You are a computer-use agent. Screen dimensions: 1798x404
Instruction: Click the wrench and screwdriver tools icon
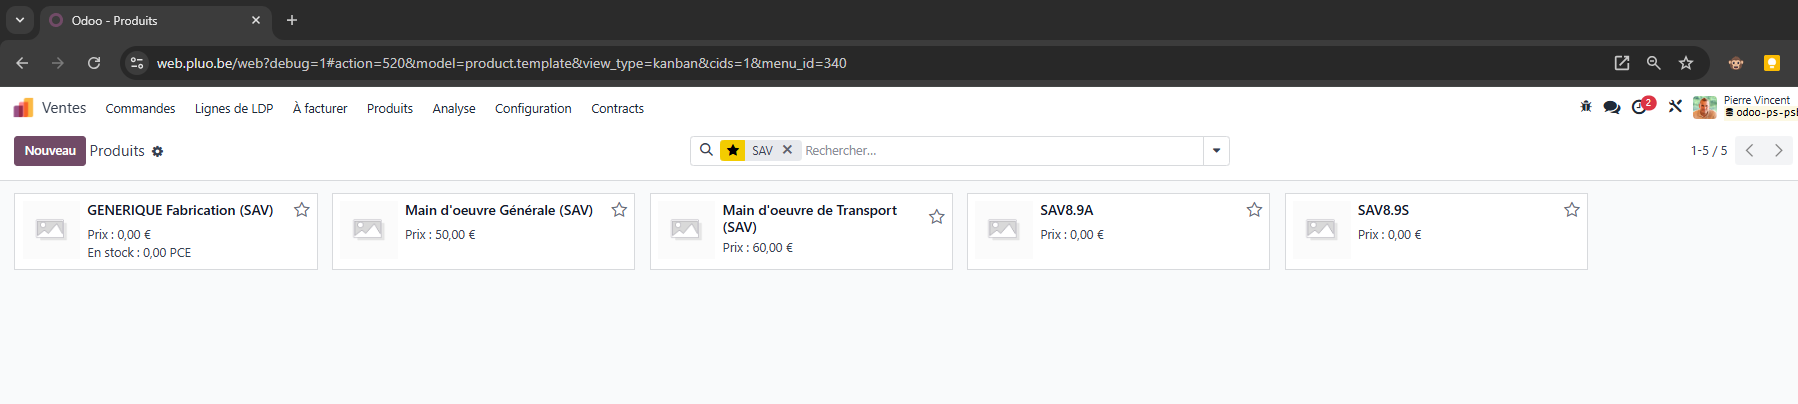pyautogui.click(x=1675, y=107)
